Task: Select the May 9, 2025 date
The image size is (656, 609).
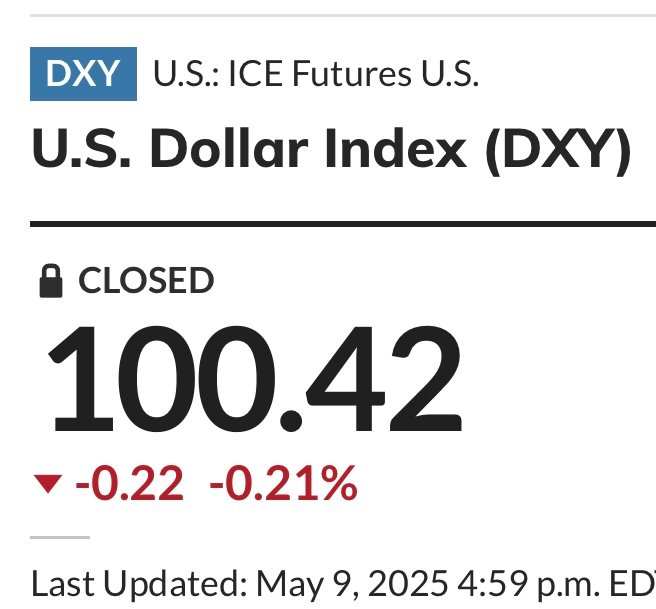Action: tap(351, 583)
